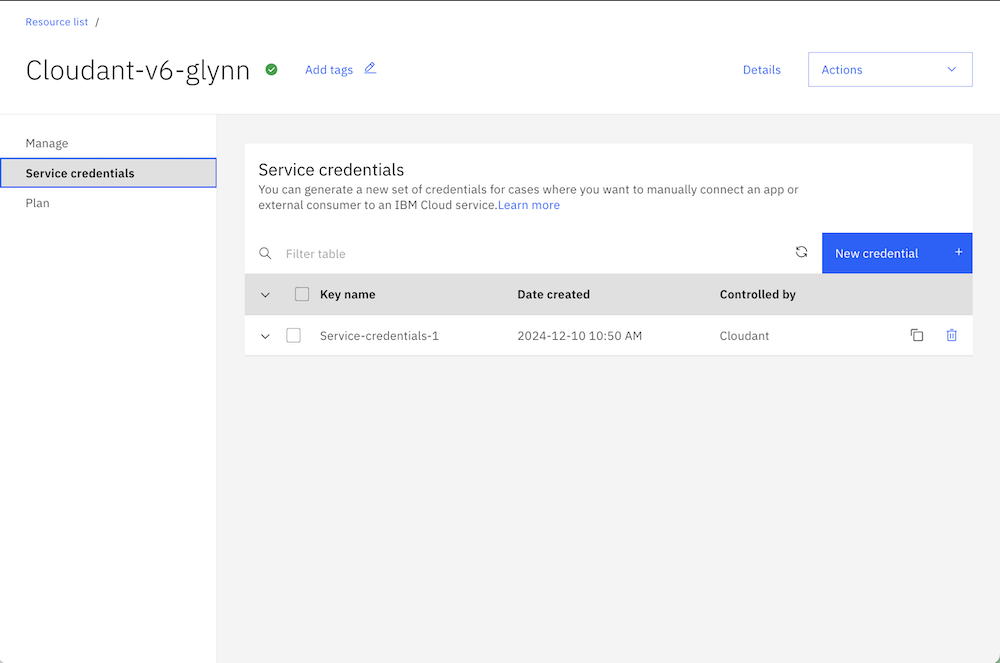This screenshot has height=663, width=1000.
Task: Click the Add tags link
Action: (328, 70)
